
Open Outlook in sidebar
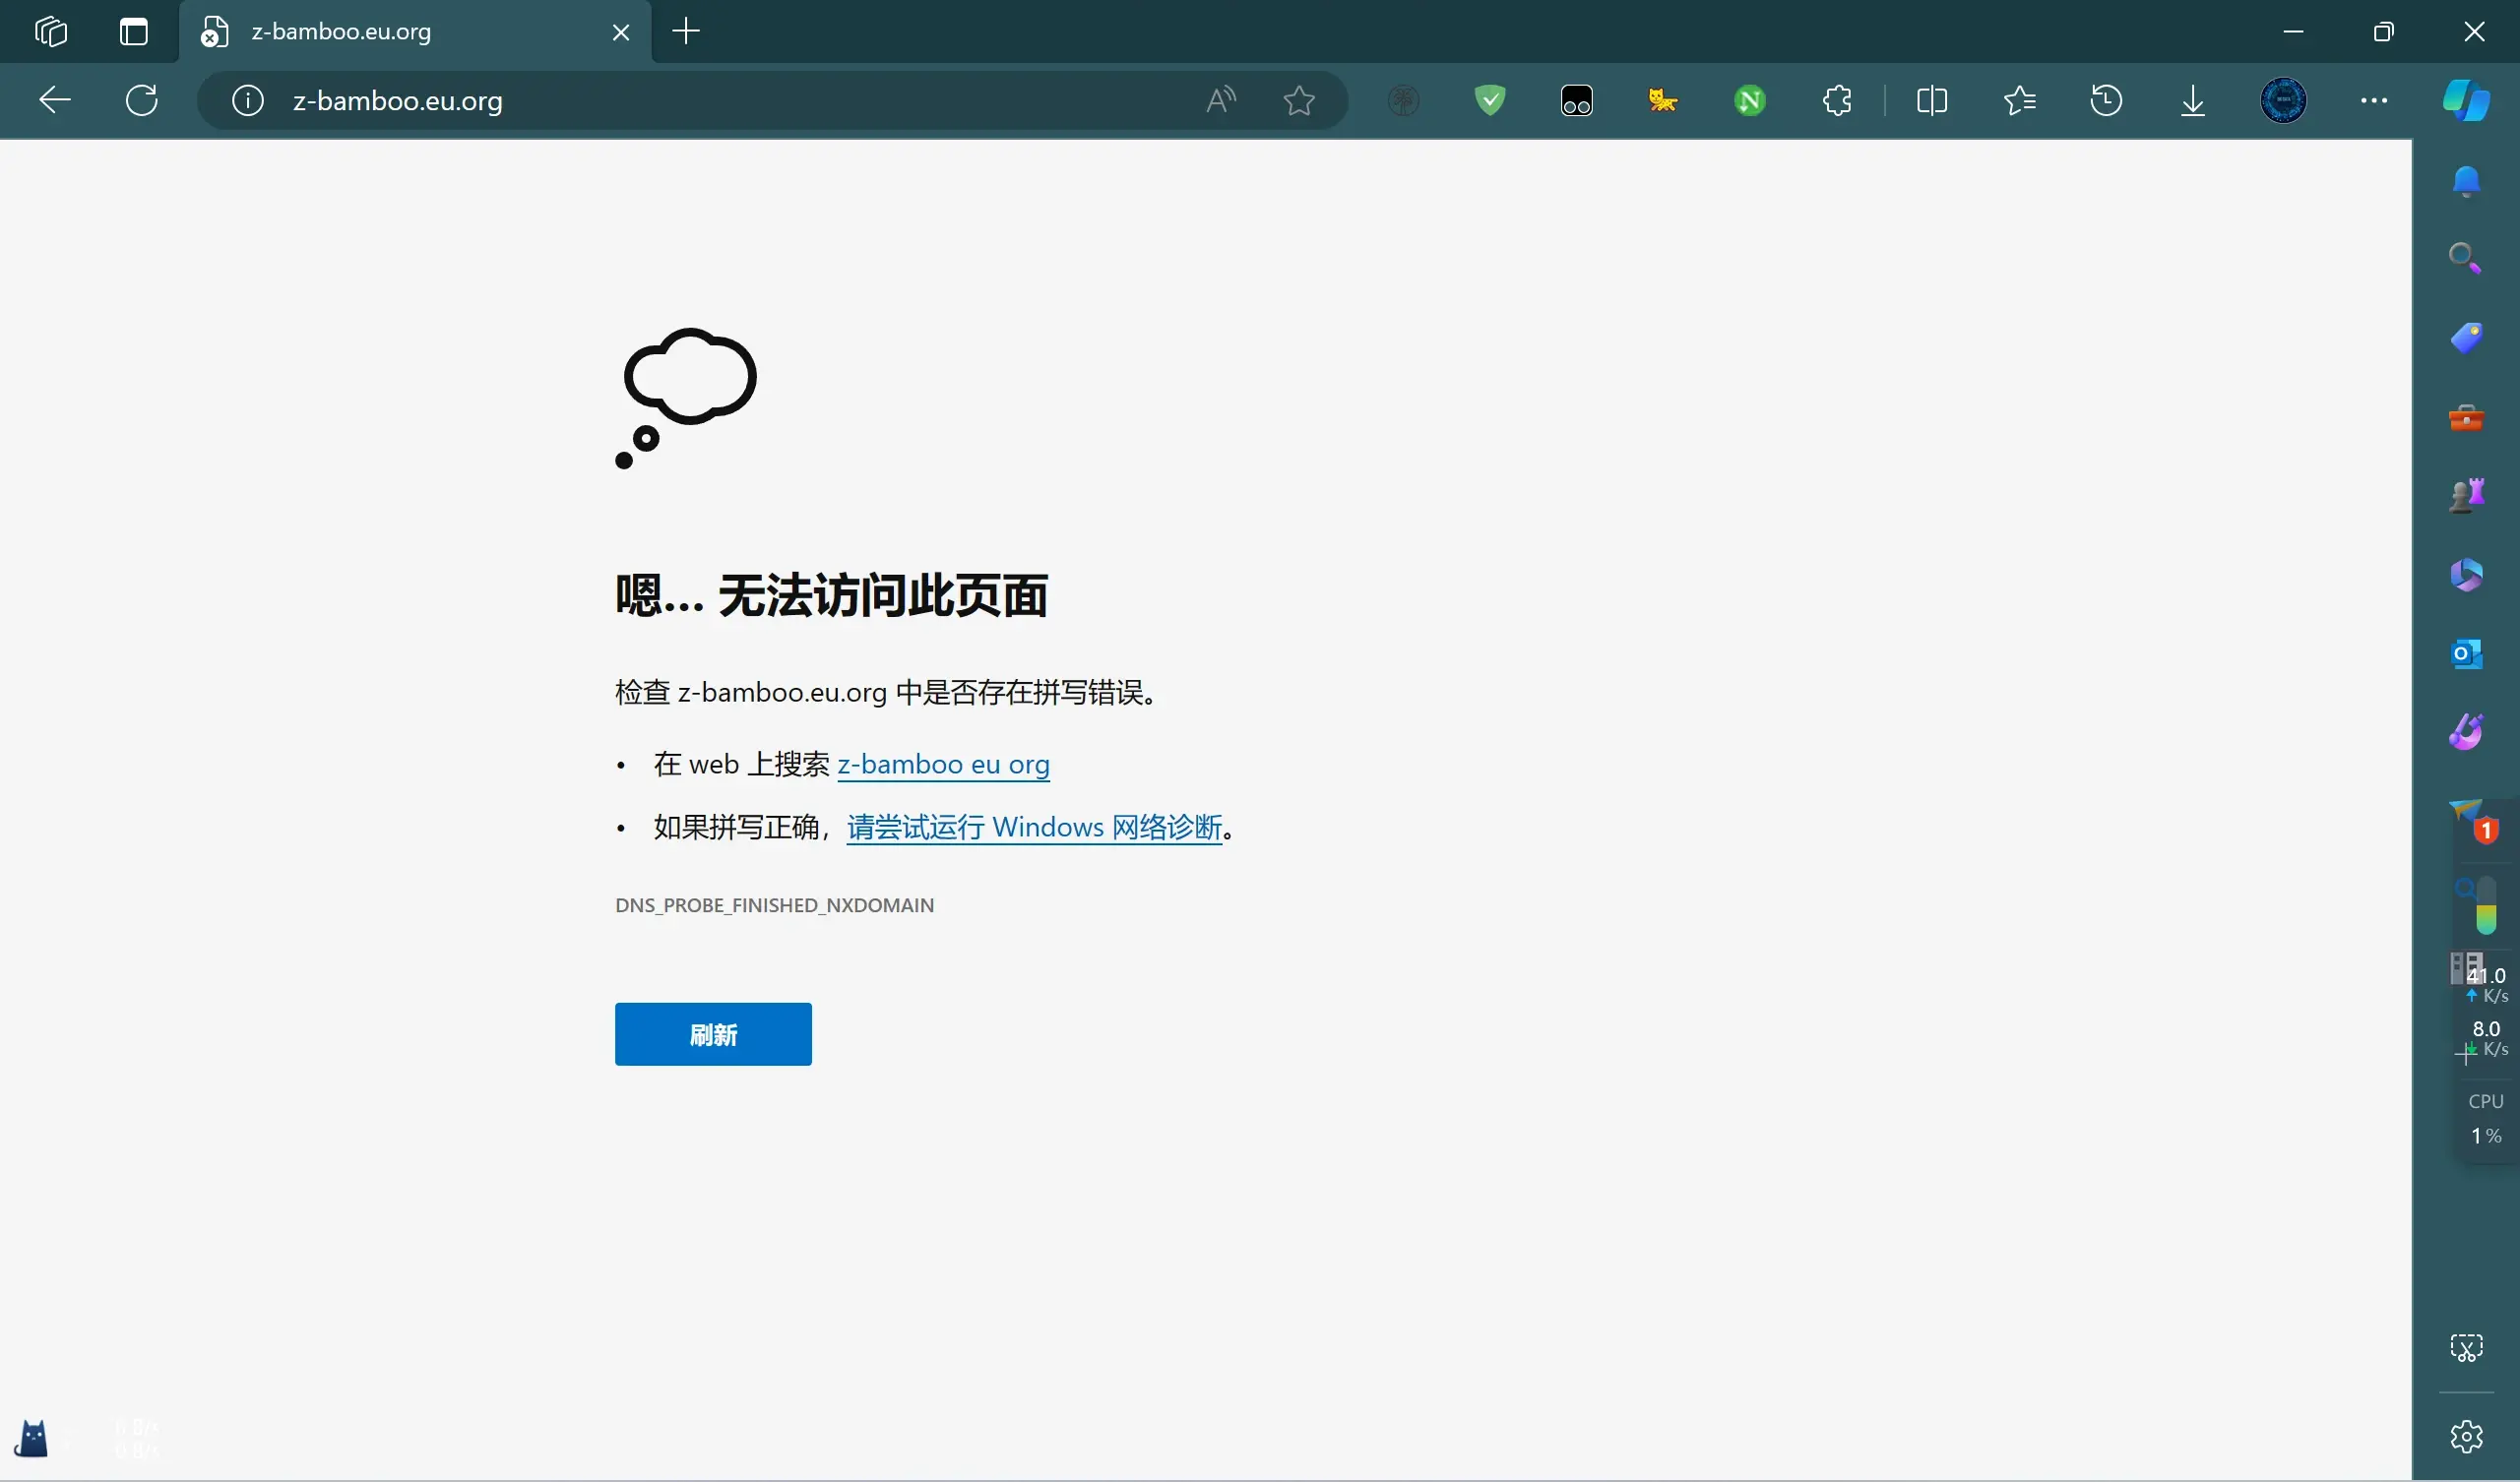pyautogui.click(x=2466, y=653)
